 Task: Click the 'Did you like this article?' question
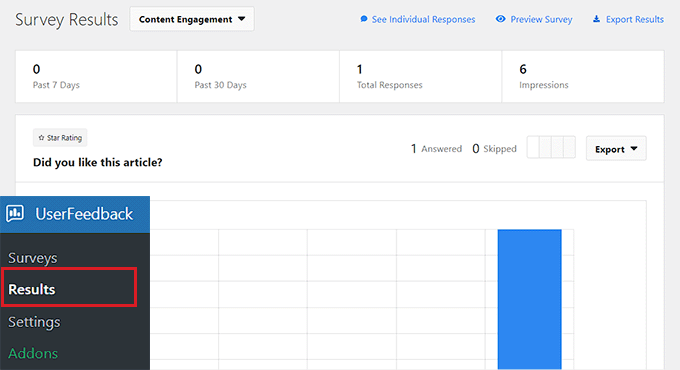[98, 162]
